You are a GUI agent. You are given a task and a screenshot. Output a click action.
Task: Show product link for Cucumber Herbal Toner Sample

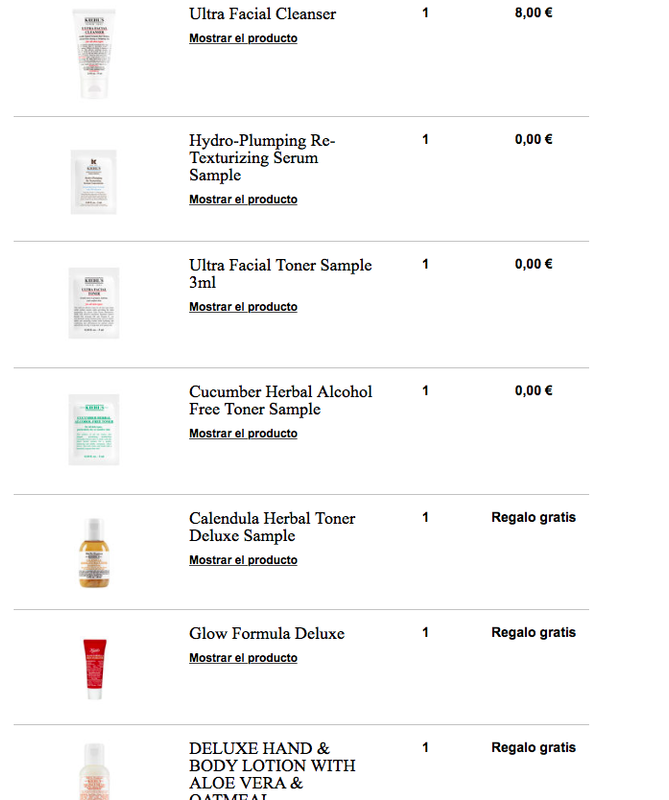pyautogui.click(x=243, y=433)
